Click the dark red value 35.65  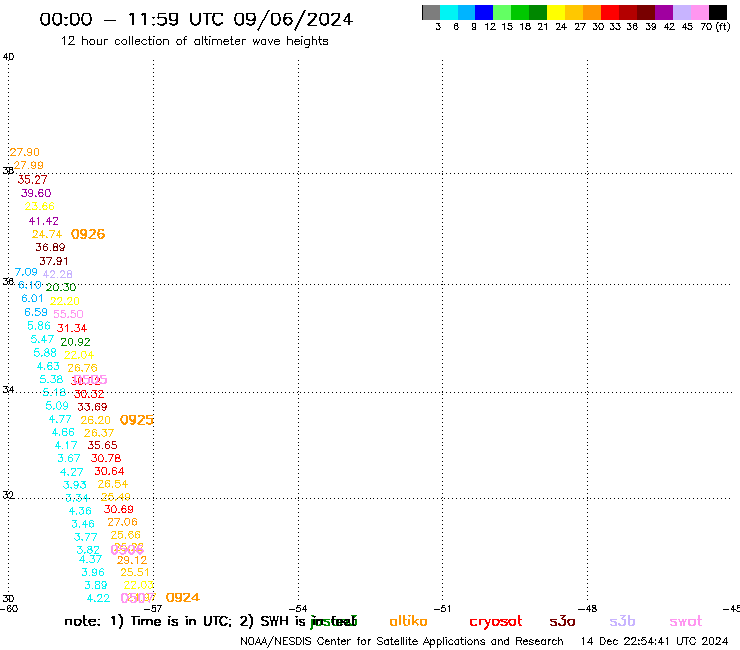tap(102, 445)
